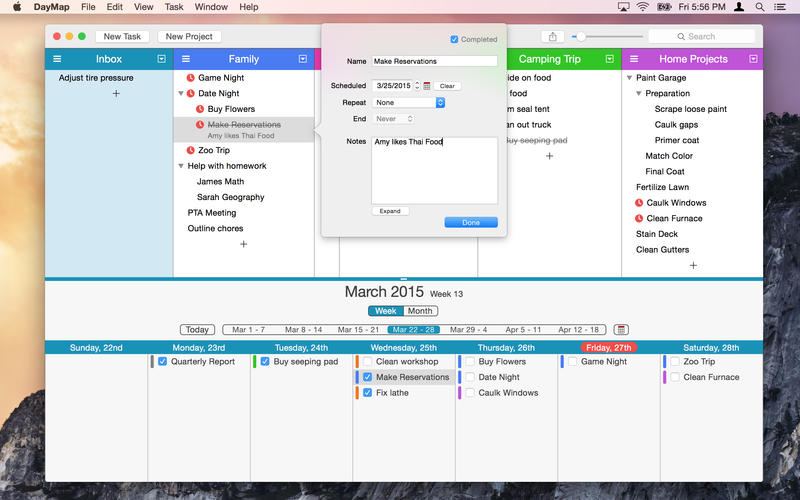Image resolution: width=800 pixels, height=500 pixels.
Task: Click the clock icon next to Game Night
Action: point(191,78)
